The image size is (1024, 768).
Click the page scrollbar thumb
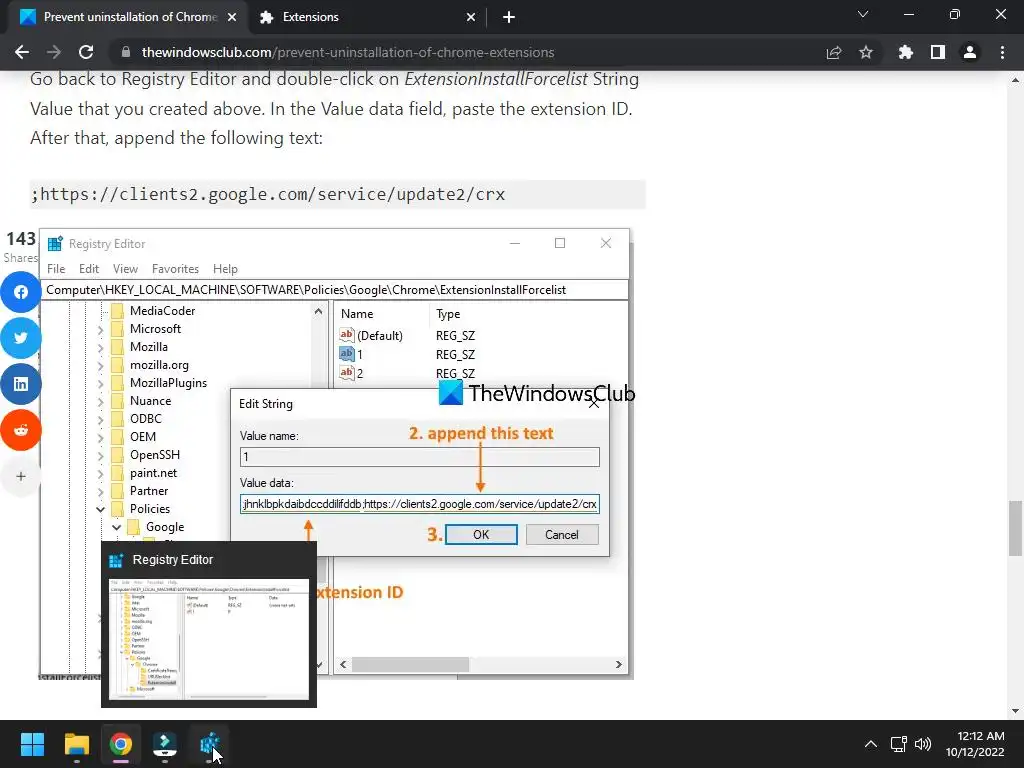(1015, 528)
